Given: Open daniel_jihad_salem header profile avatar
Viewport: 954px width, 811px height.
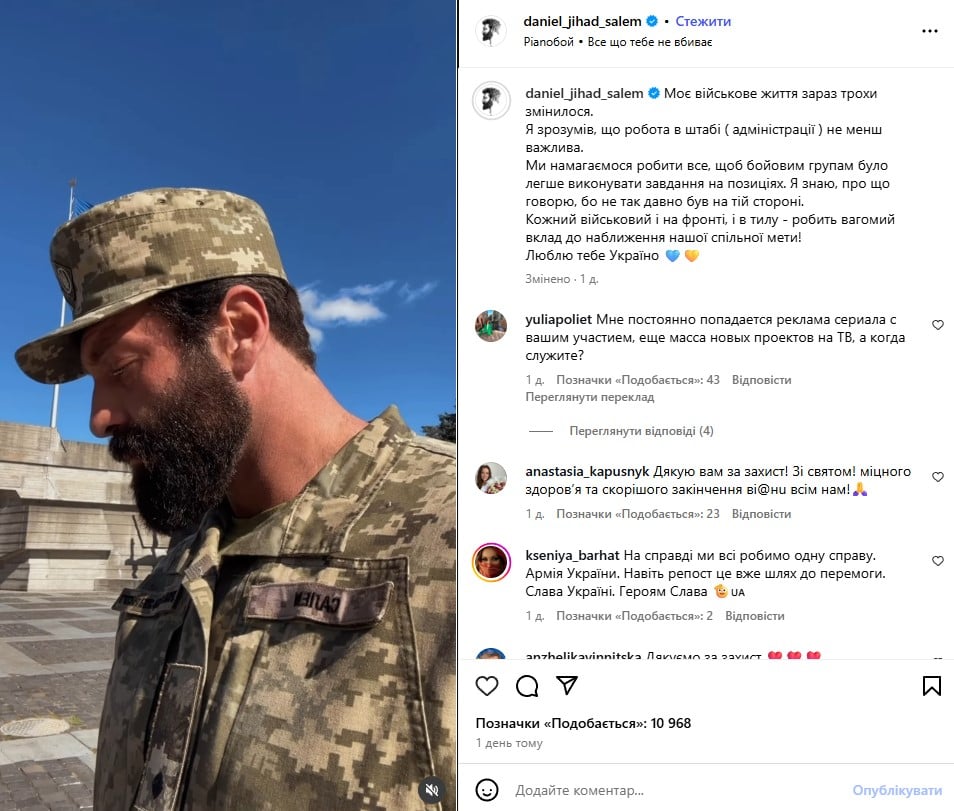Looking at the screenshot, I should click(x=490, y=31).
